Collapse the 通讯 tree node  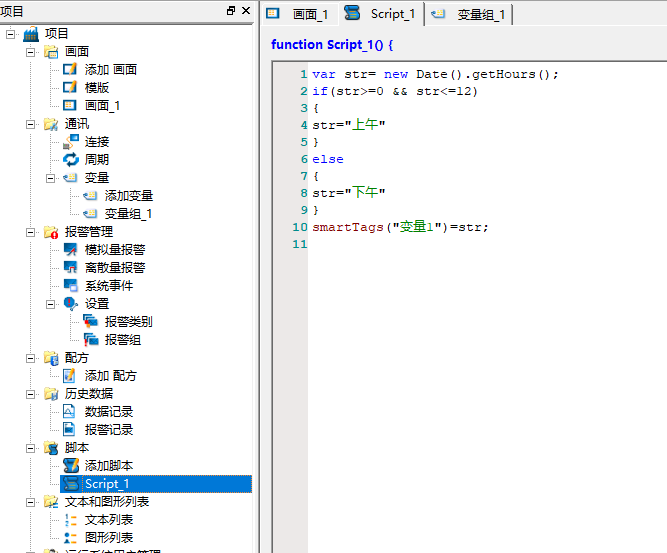(x=30, y=124)
